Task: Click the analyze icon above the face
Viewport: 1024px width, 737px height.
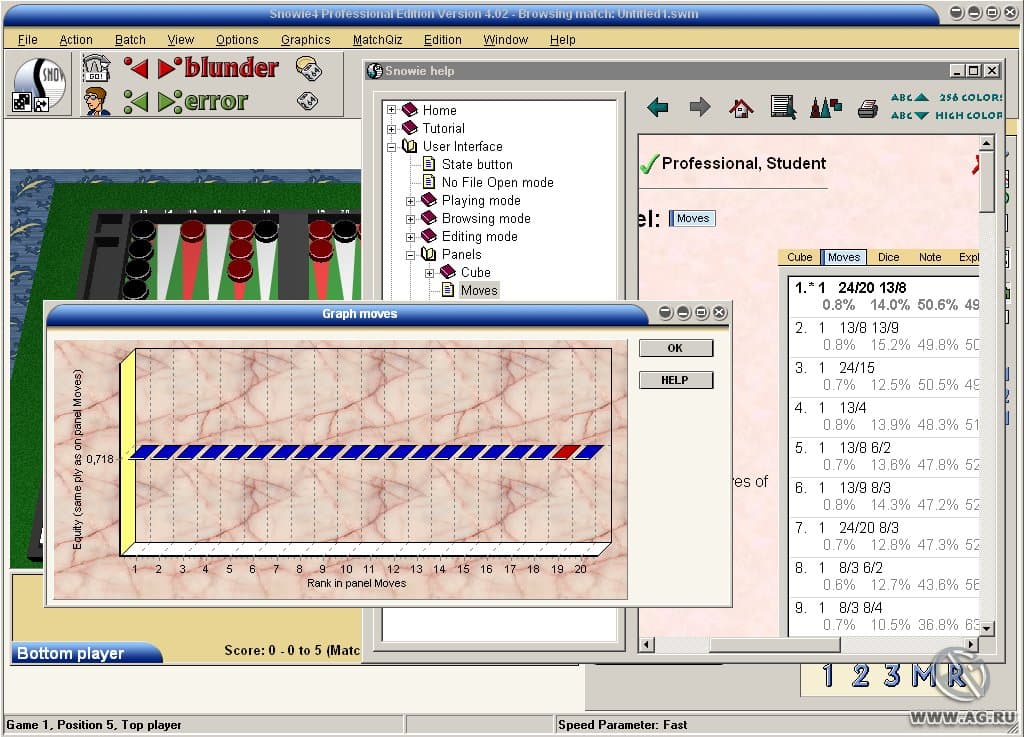Action: [x=97, y=69]
